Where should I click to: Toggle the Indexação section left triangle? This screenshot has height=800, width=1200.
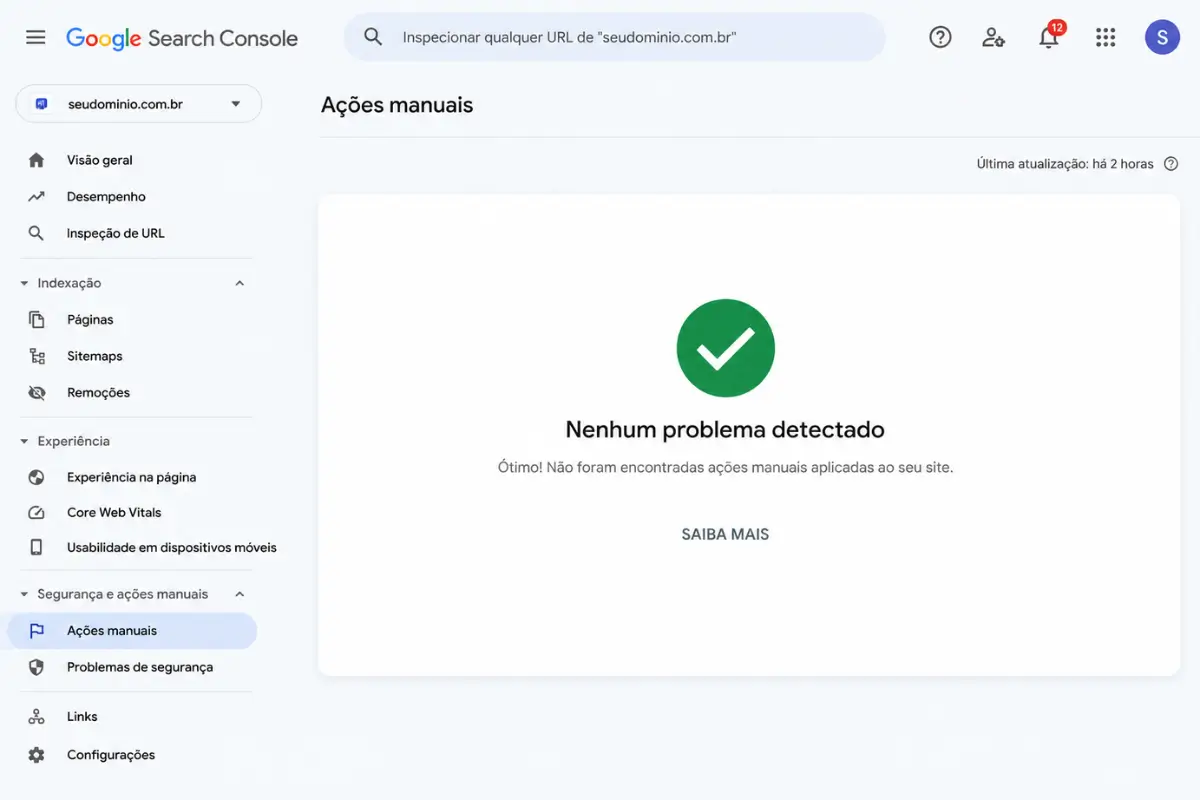(x=24, y=283)
